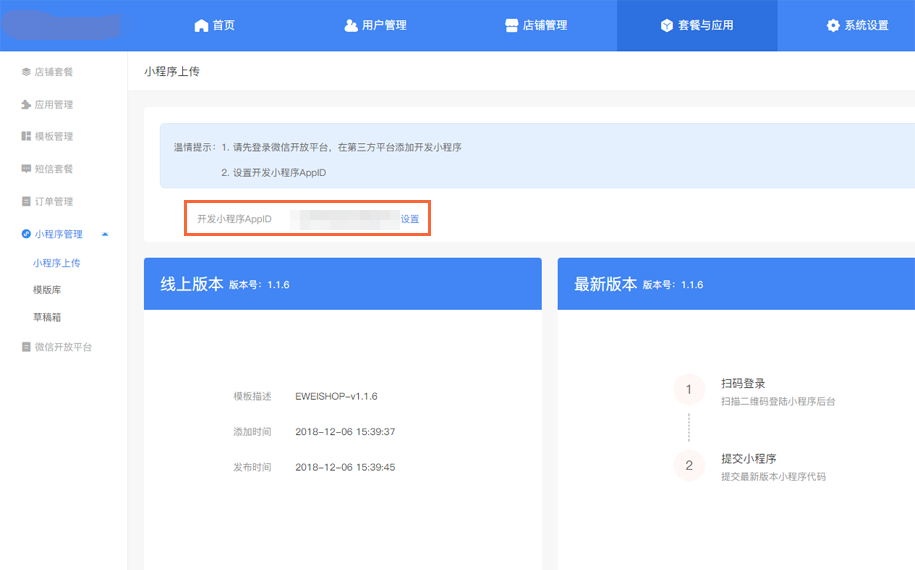
Task: Click step 1 扫码登录 circle
Action: 688,389
